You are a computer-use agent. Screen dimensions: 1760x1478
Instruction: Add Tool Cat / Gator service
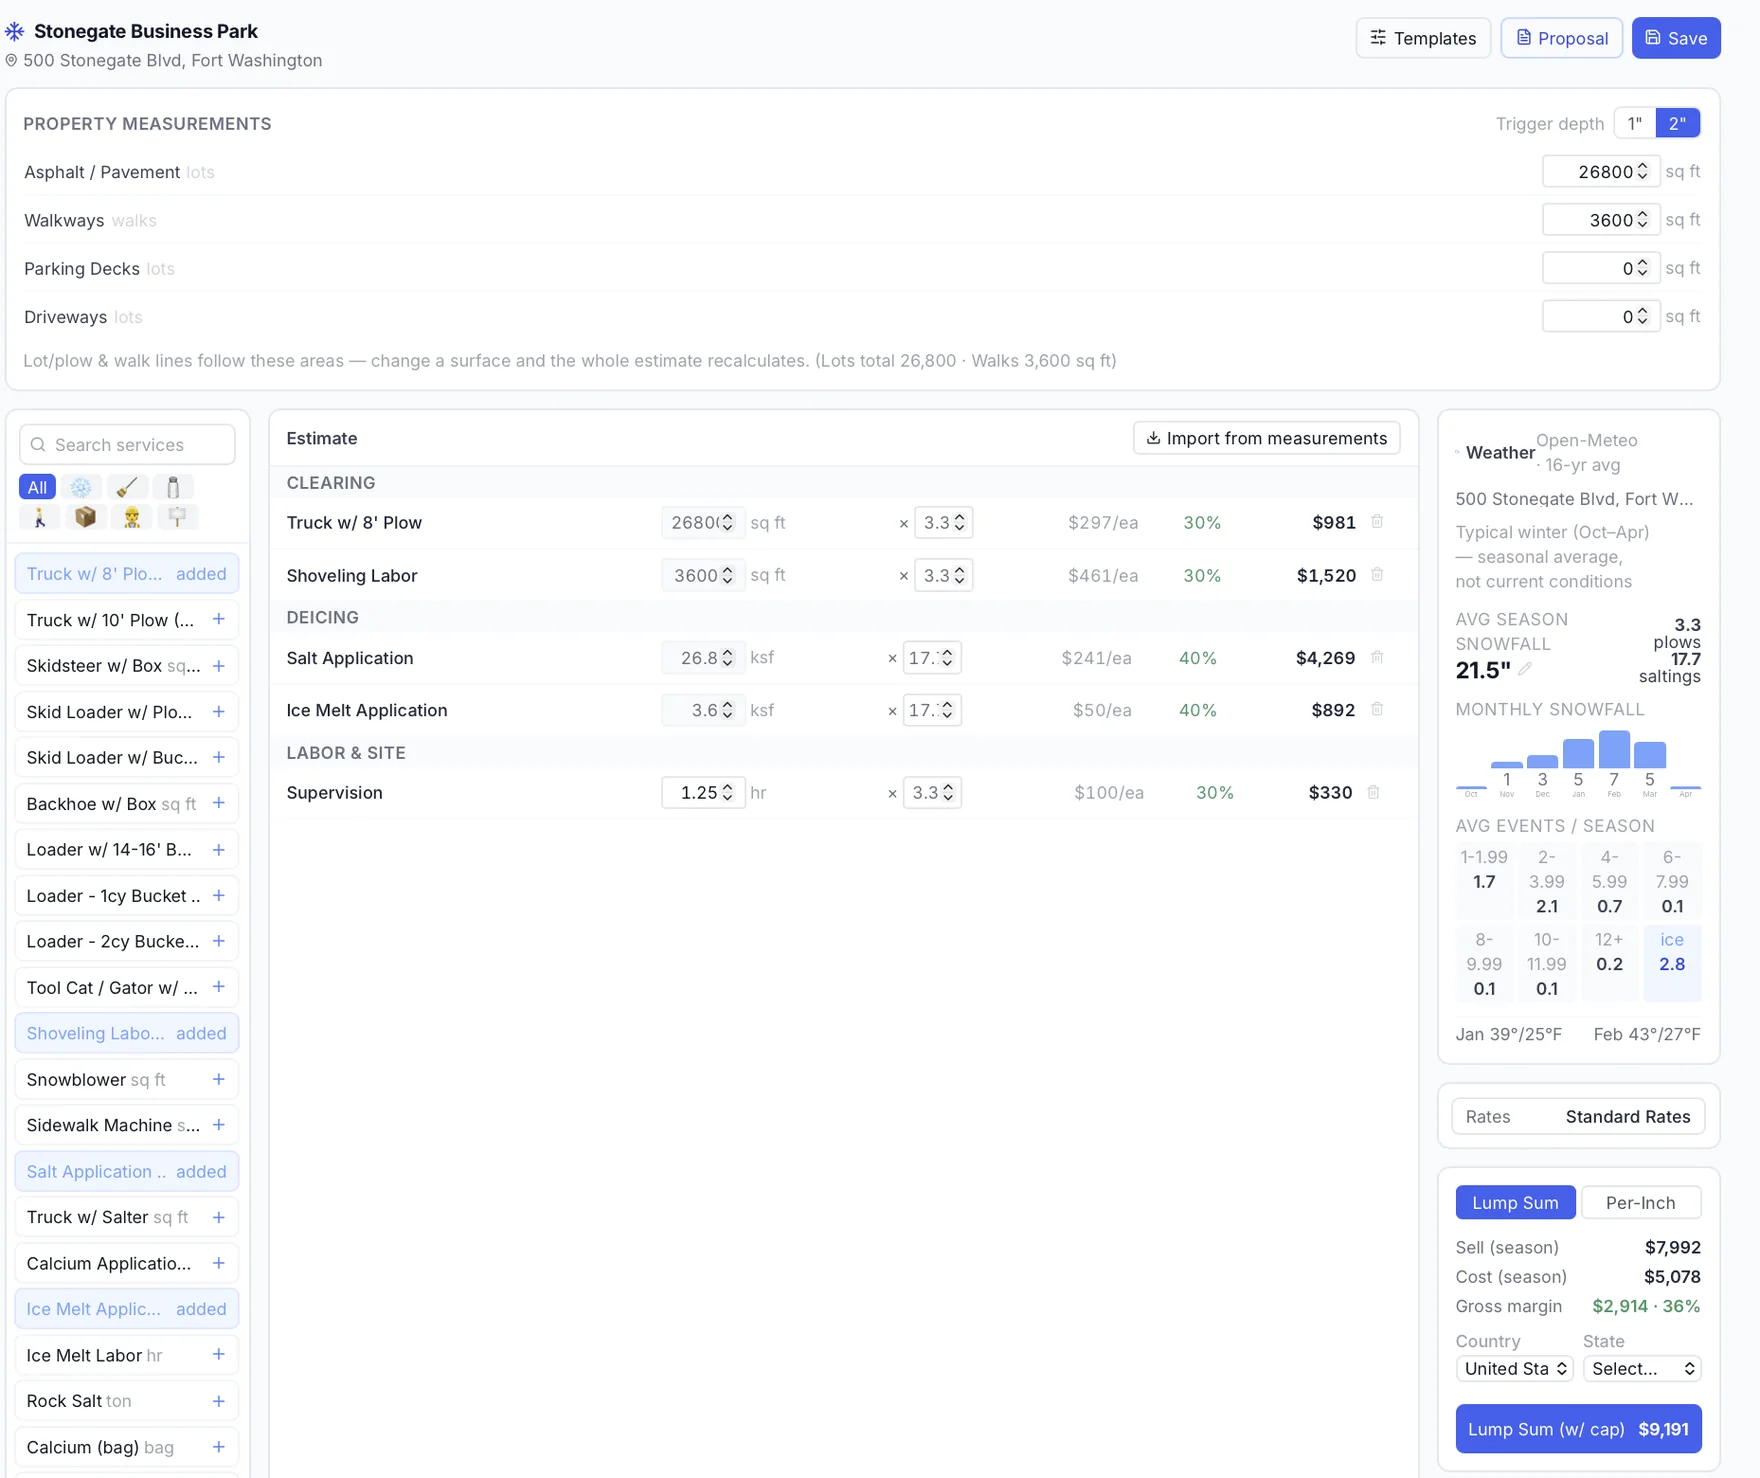[218, 988]
